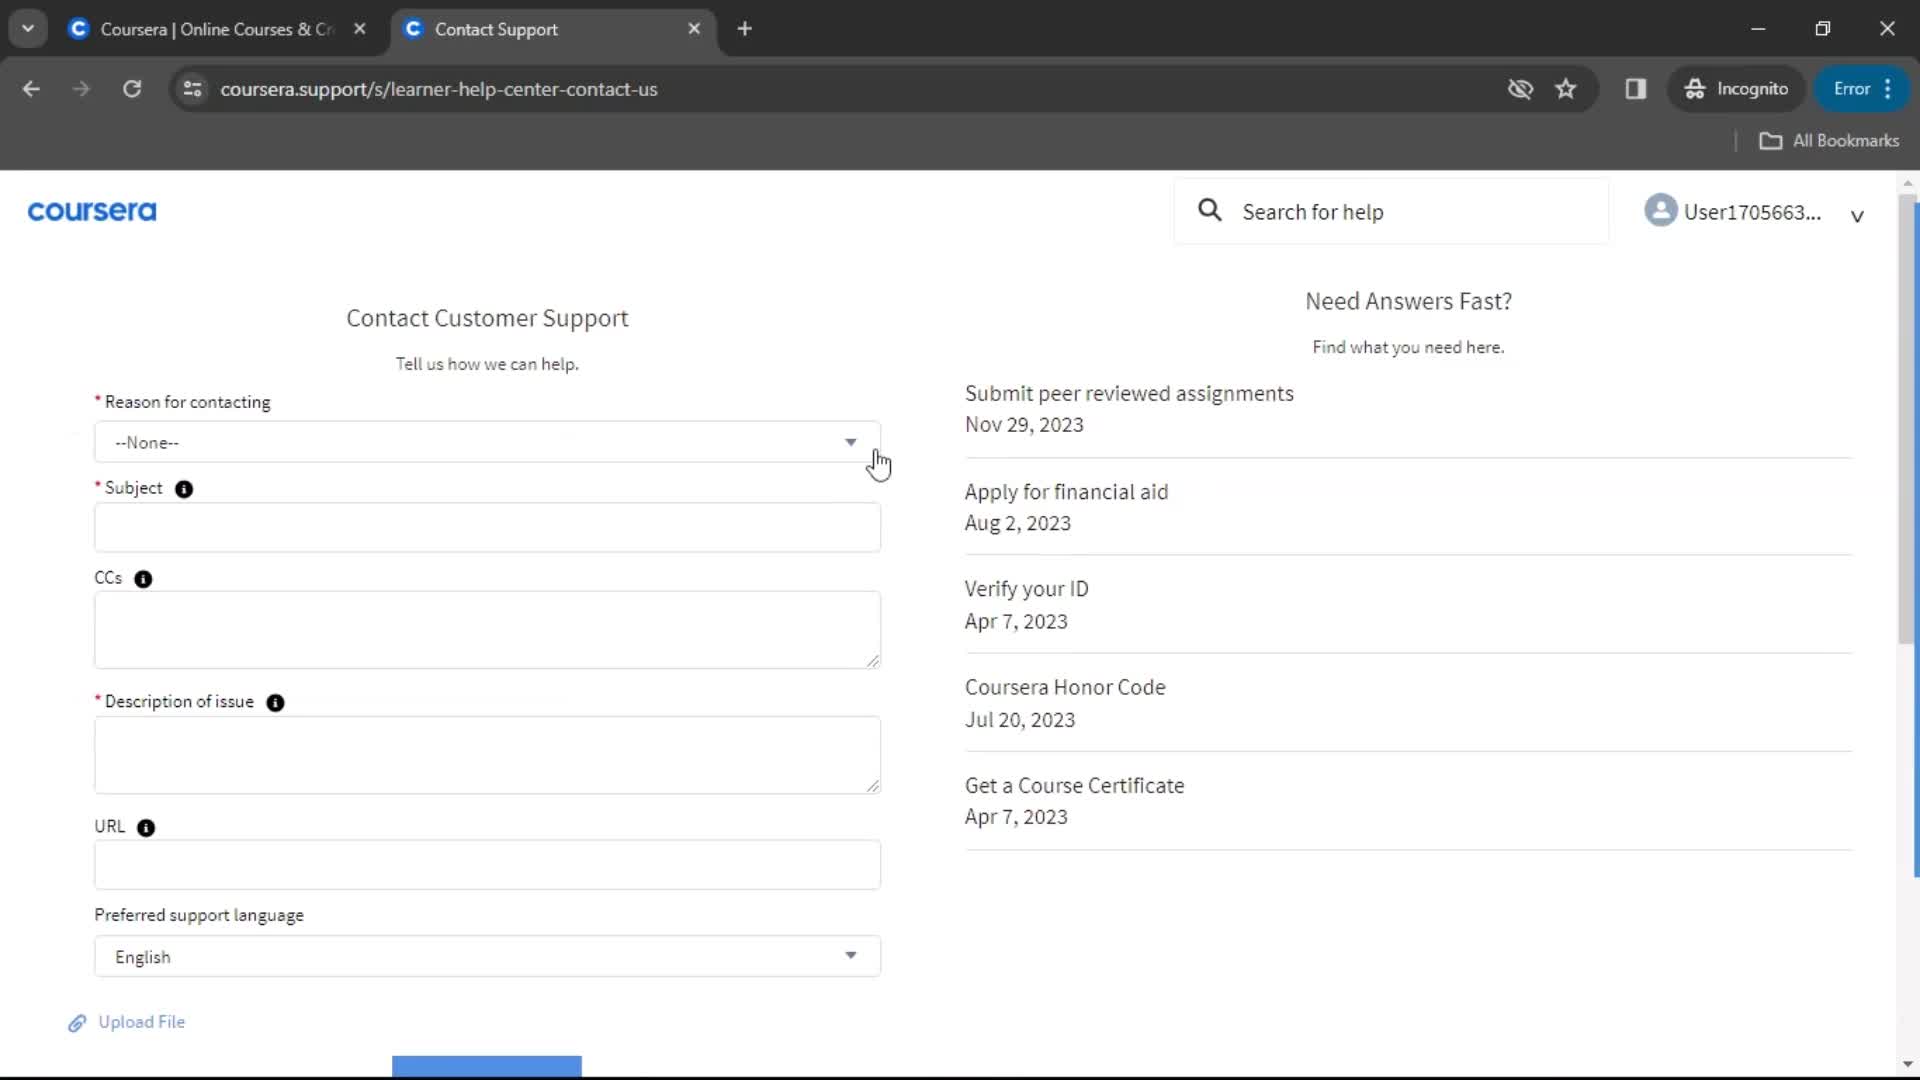This screenshot has height=1080, width=1920.
Task: Click the Search for help field
Action: pyautogui.click(x=1391, y=211)
